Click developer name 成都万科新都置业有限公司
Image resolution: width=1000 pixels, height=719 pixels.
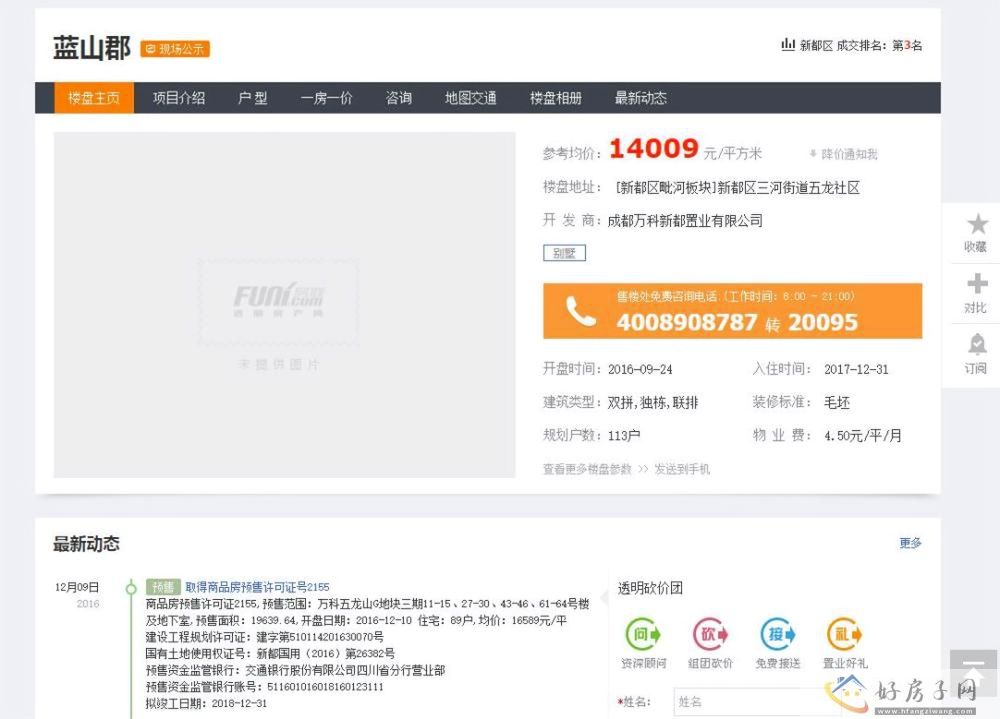(685, 221)
